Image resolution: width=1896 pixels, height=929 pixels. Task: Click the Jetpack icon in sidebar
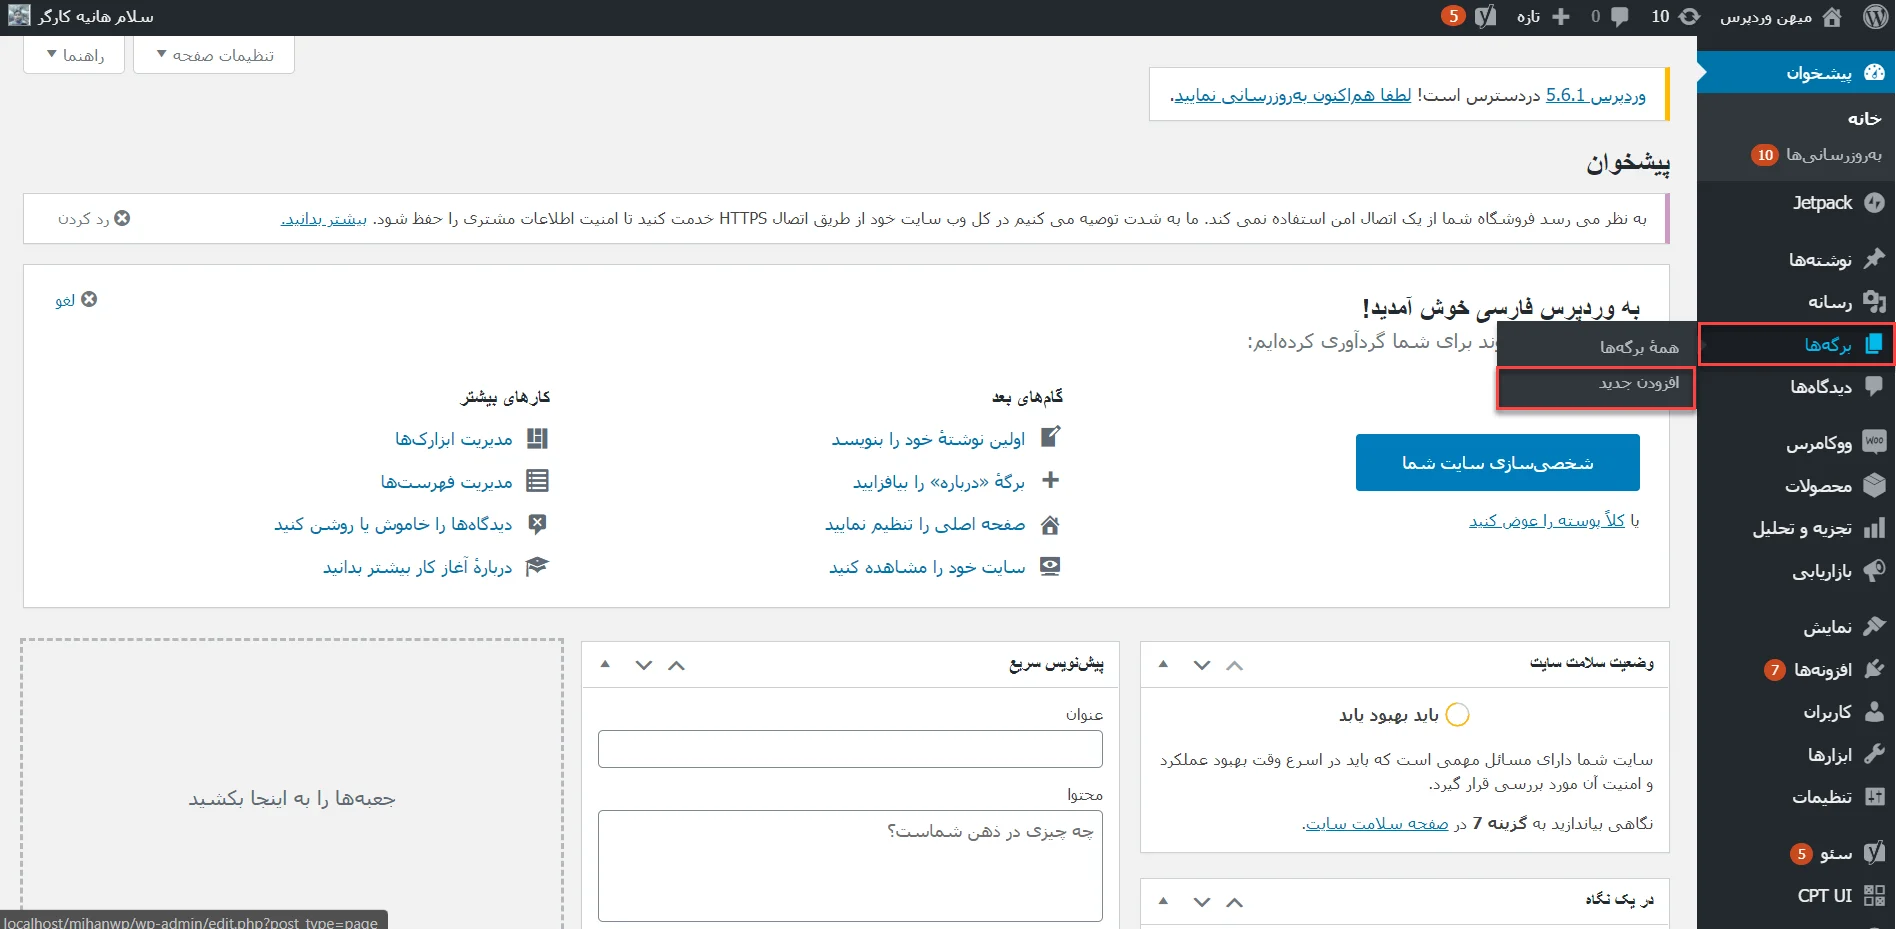(1875, 202)
